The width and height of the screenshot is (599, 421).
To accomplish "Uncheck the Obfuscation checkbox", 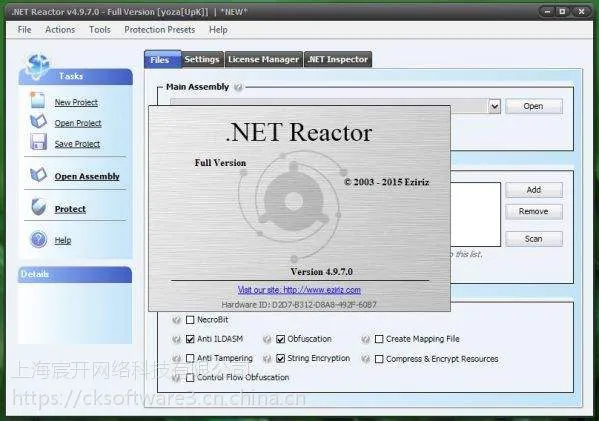I will (x=280, y=339).
